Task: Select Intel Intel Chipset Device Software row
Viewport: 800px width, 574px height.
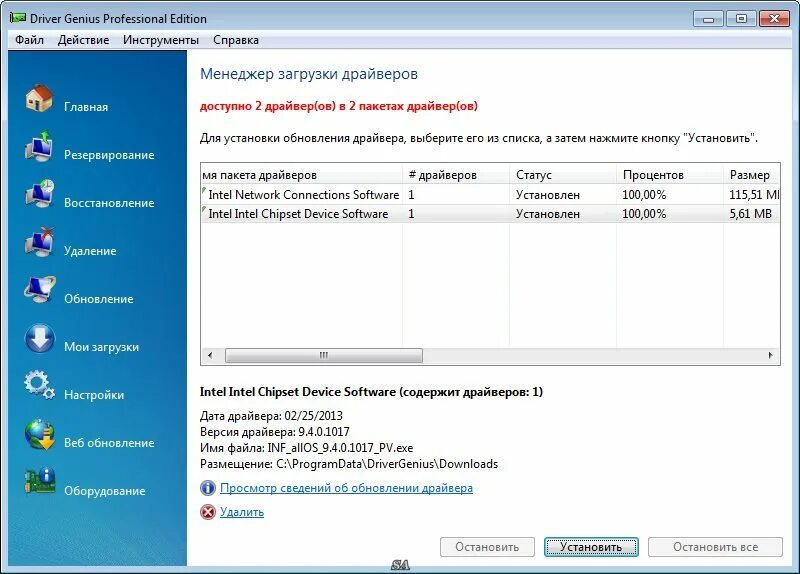Action: click(490, 213)
